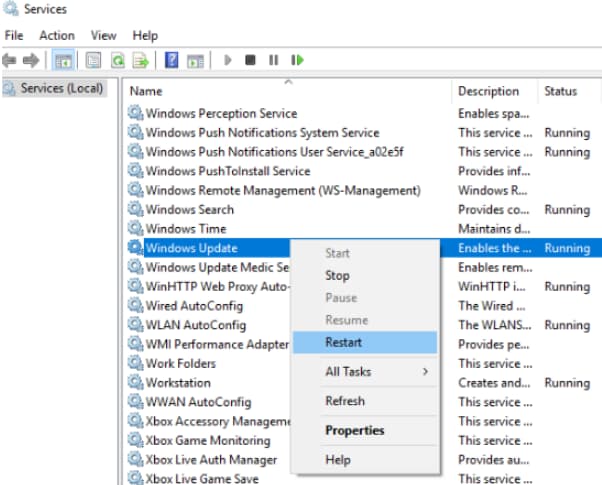Sort by the Name column header
The image size is (602, 485).
click(x=288, y=91)
